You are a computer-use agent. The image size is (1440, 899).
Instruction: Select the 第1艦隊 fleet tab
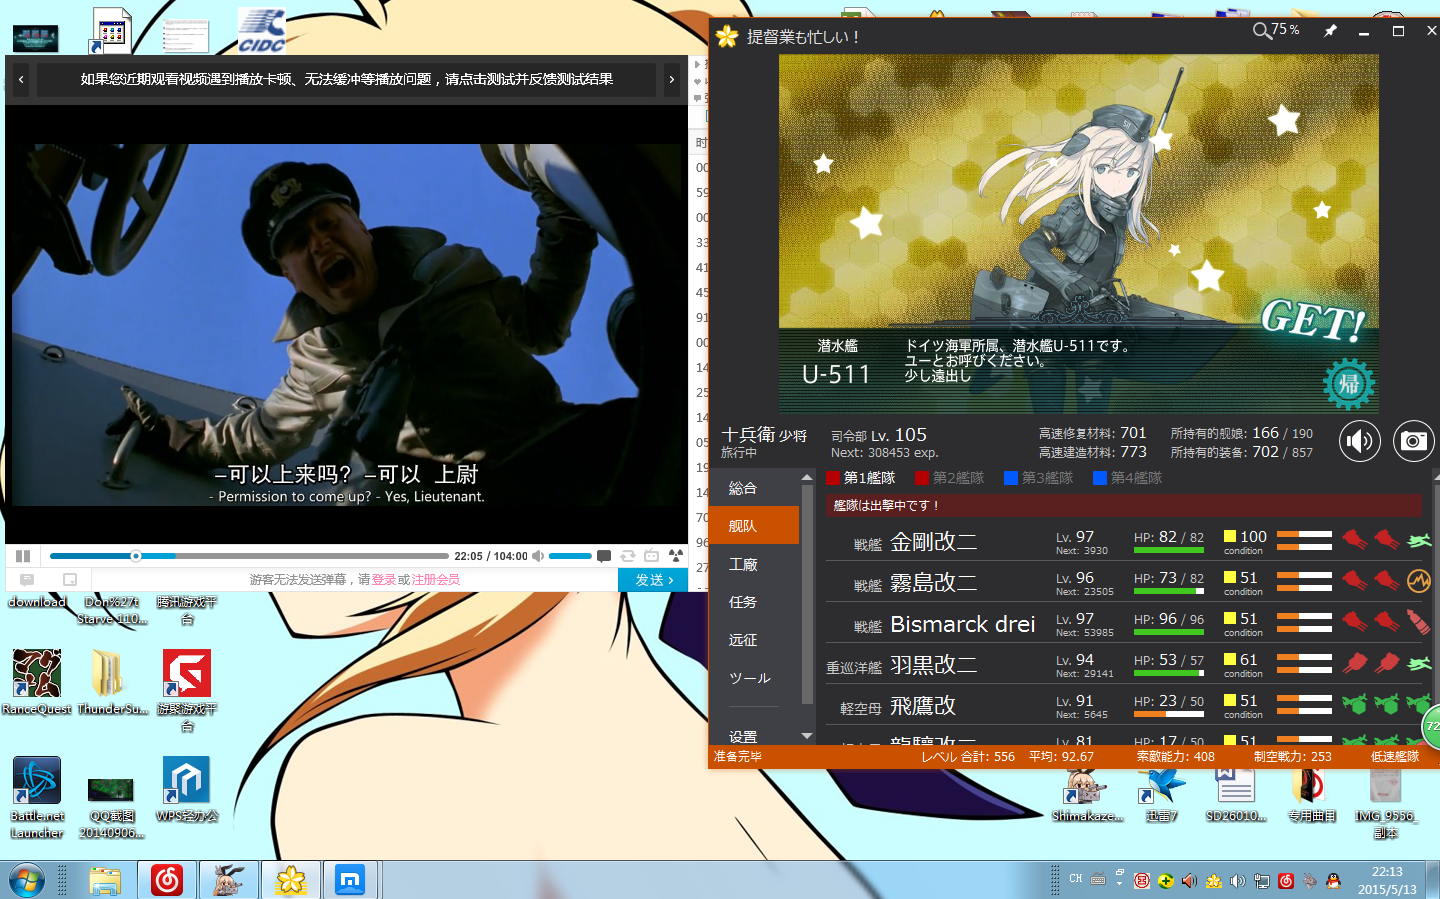point(861,478)
